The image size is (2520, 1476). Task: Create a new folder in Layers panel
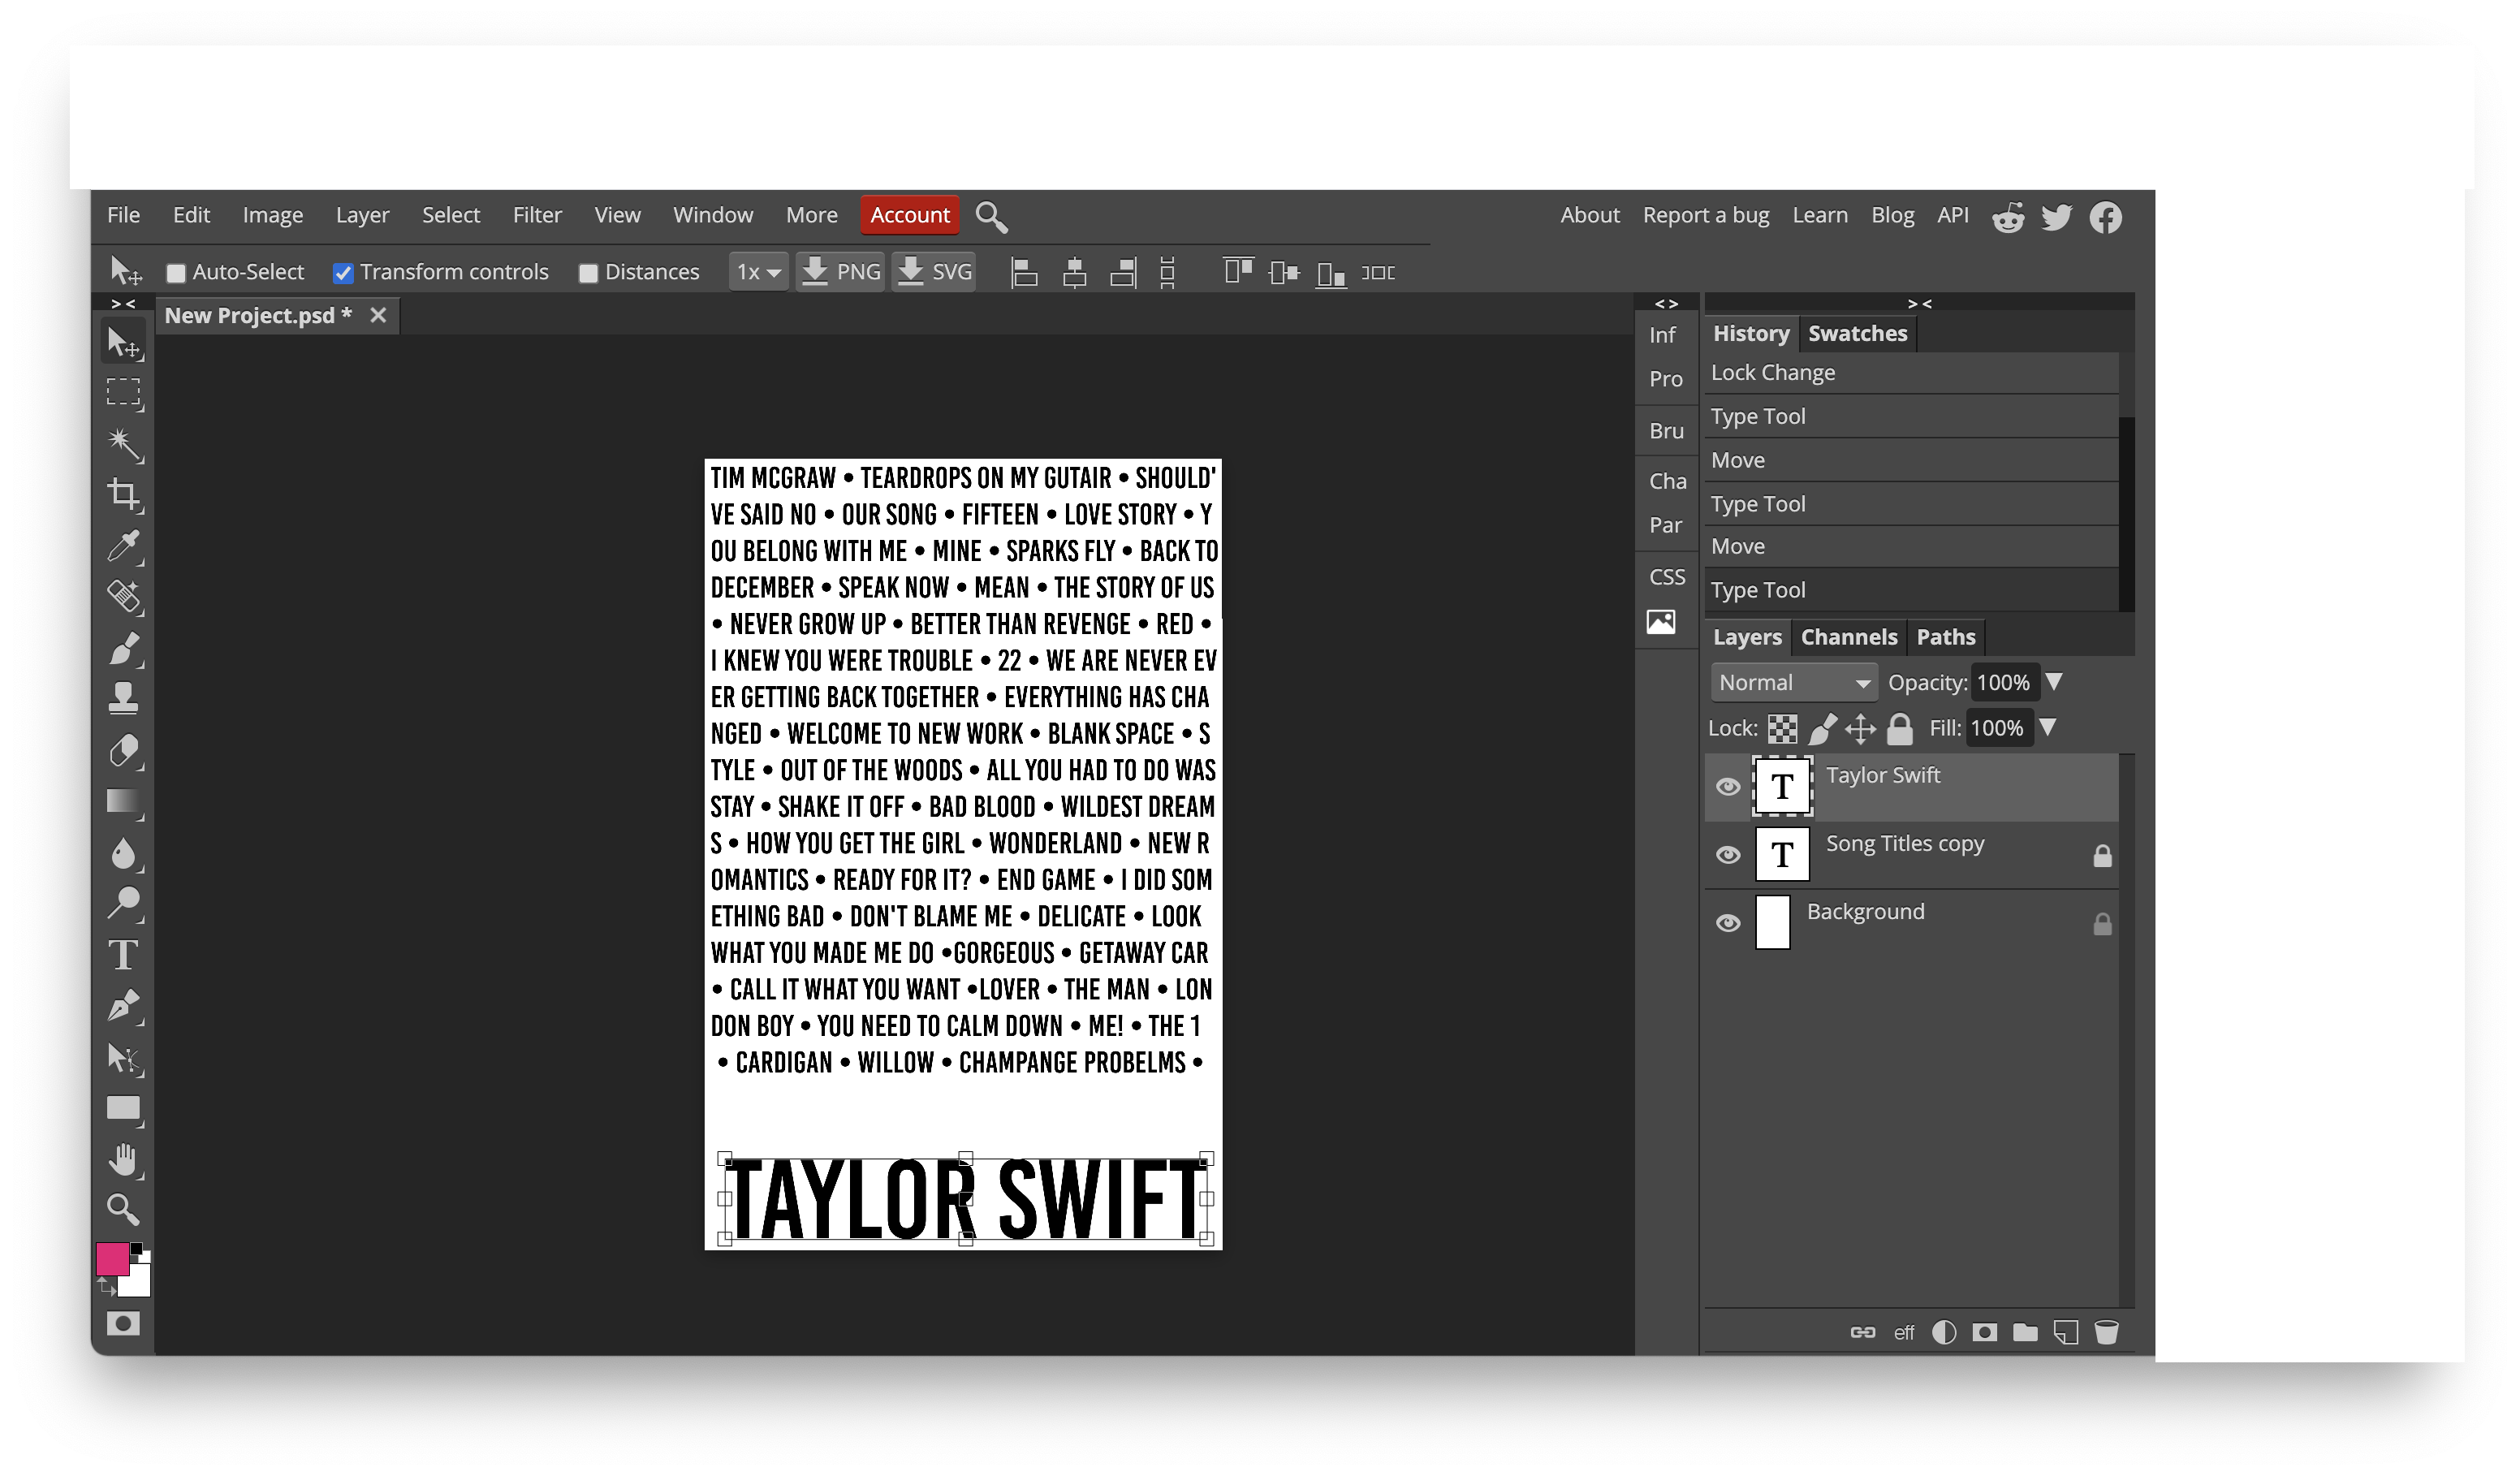[2025, 1332]
